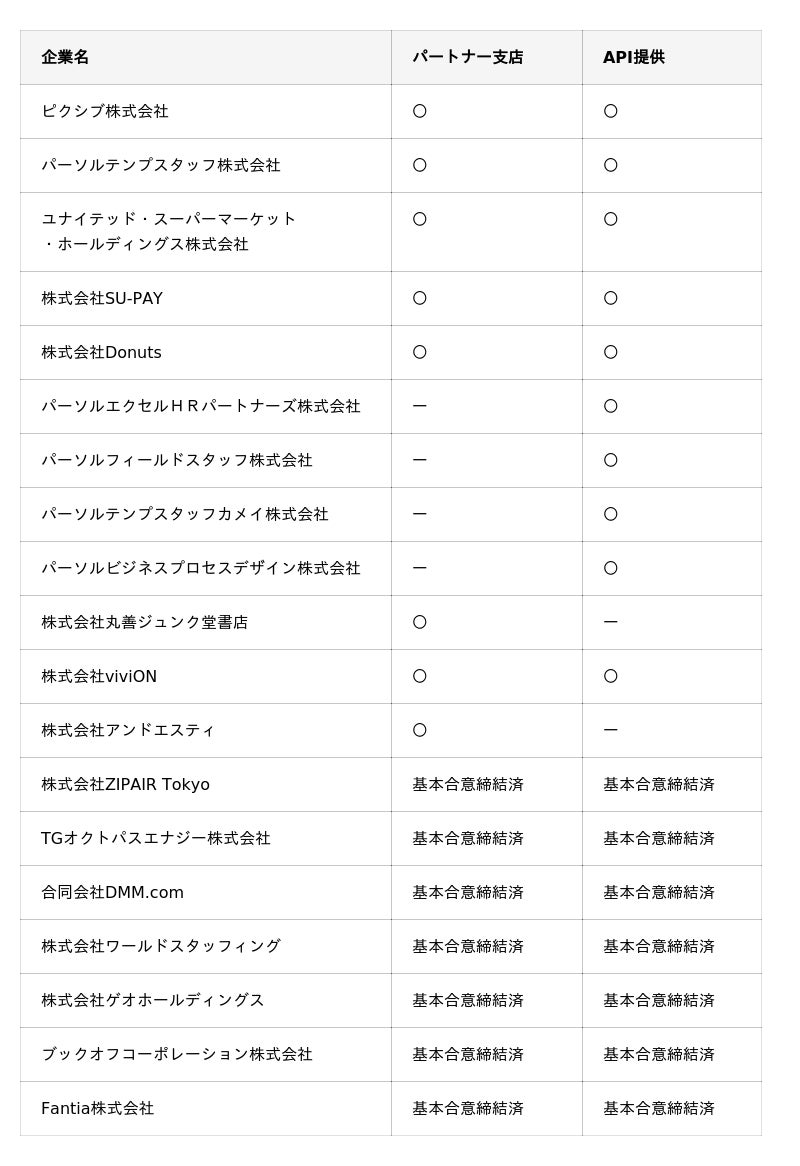Click the API提供 column header
This screenshot has height=1166, width=800.
pyautogui.click(x=633, y=57)
